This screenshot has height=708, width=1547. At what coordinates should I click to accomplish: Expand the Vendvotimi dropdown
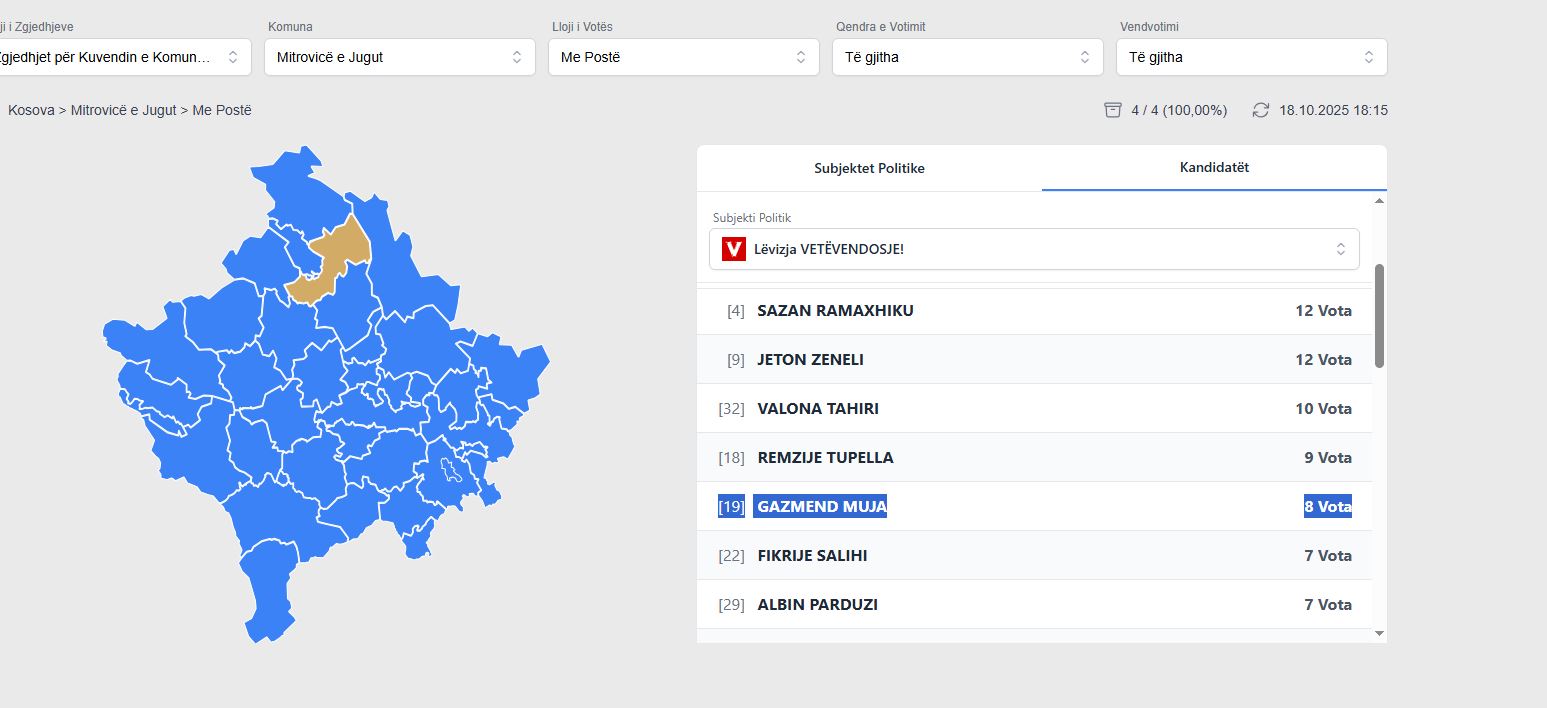pos(1251,57)
